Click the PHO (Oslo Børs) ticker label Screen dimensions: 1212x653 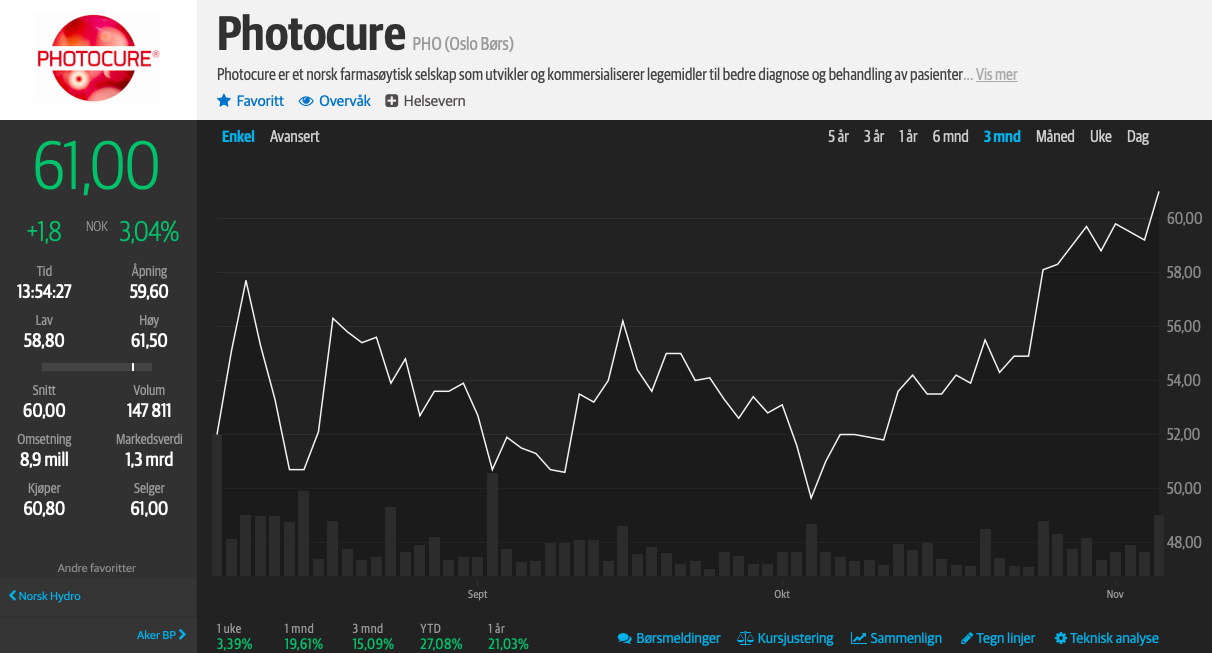[463, 44]
